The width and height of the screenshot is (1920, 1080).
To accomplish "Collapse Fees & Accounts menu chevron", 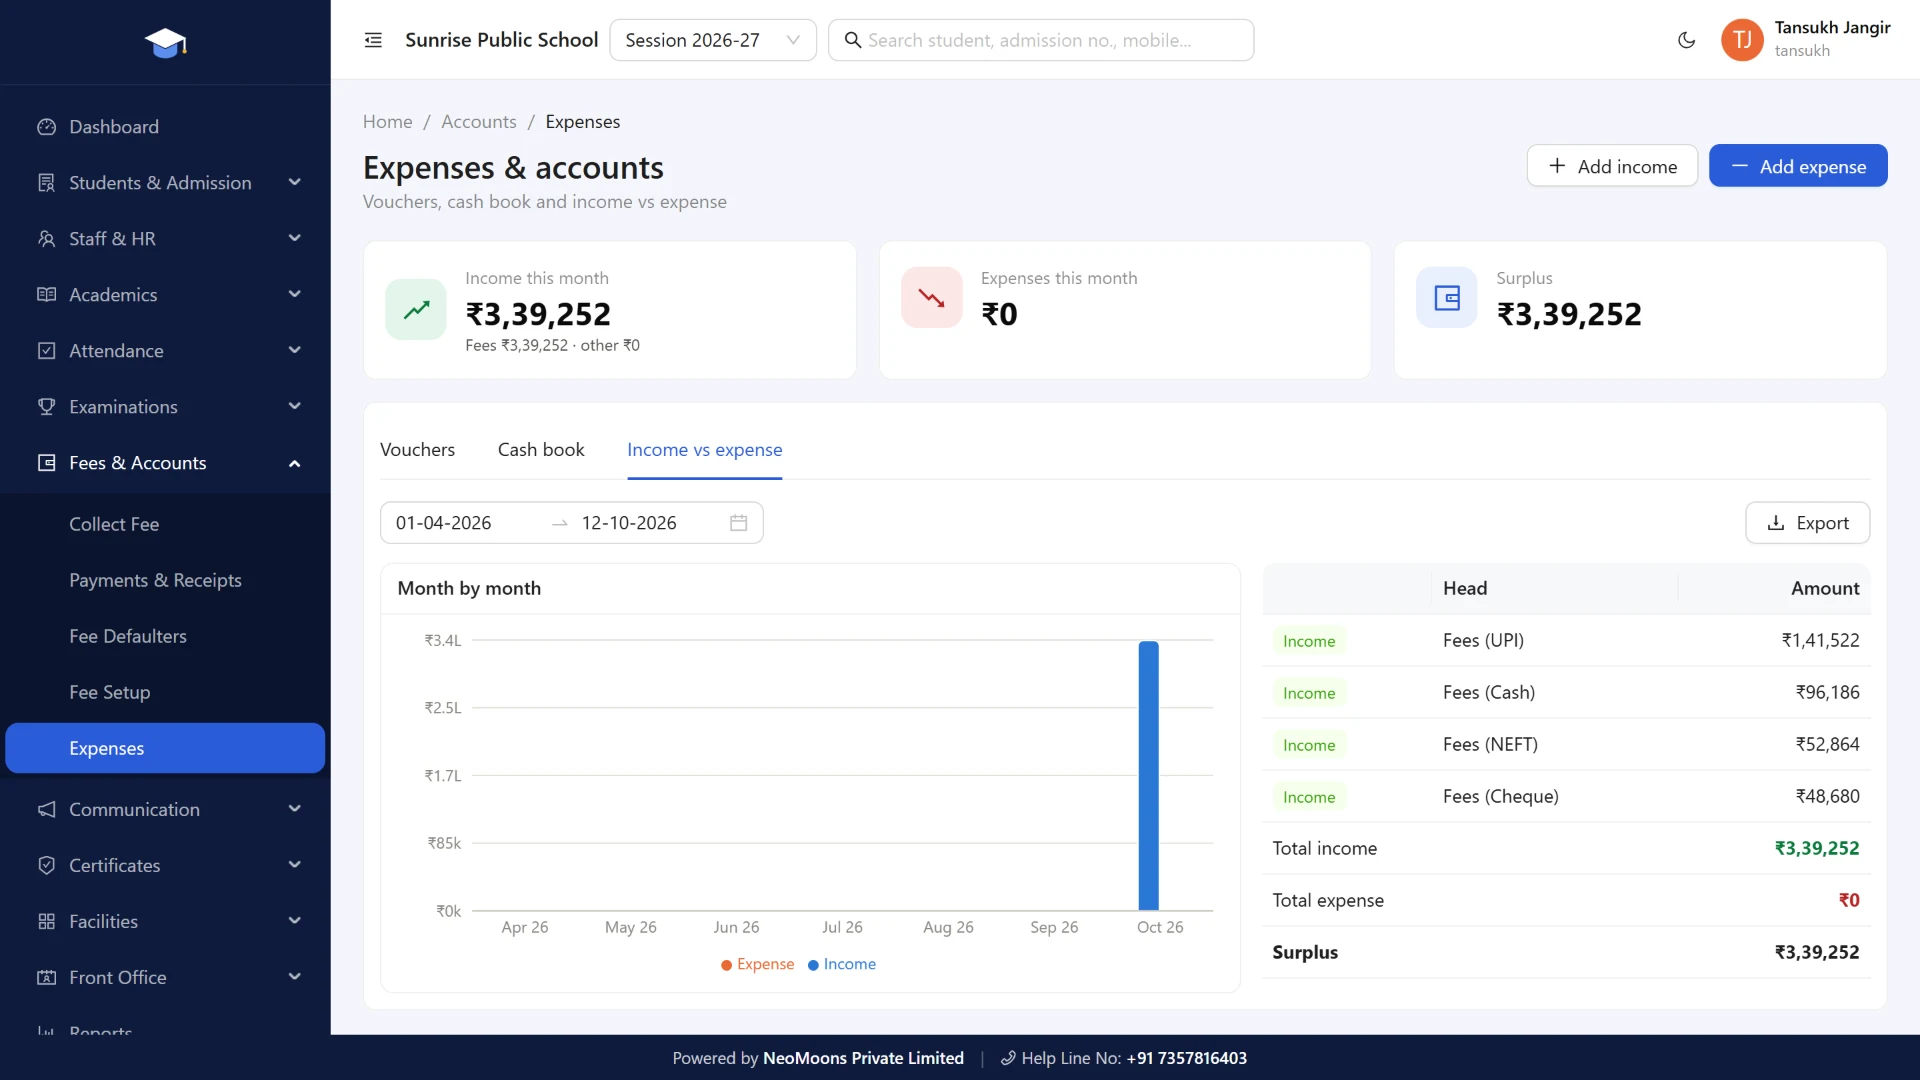I will pos(294,463).
